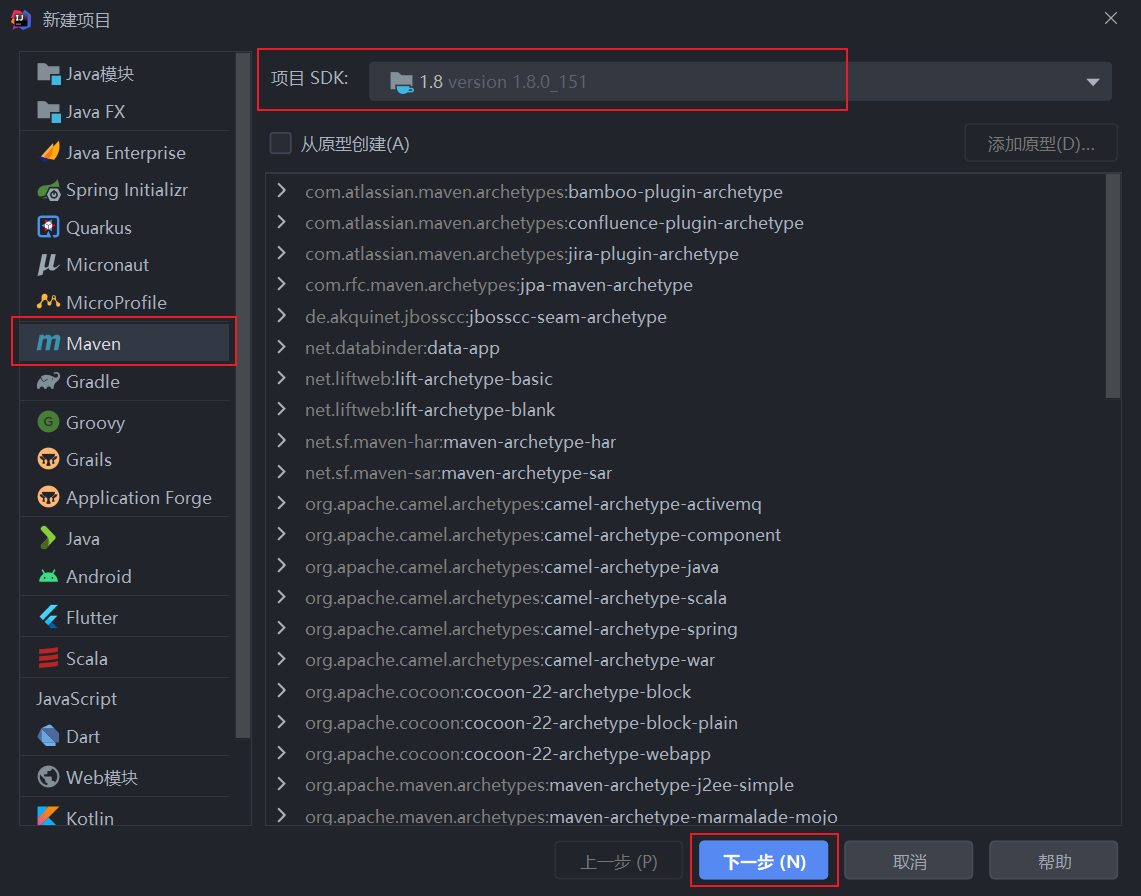Expand the cocoon-22-archetype-webapp entry
1141x896 pixels.
[282, 753]
